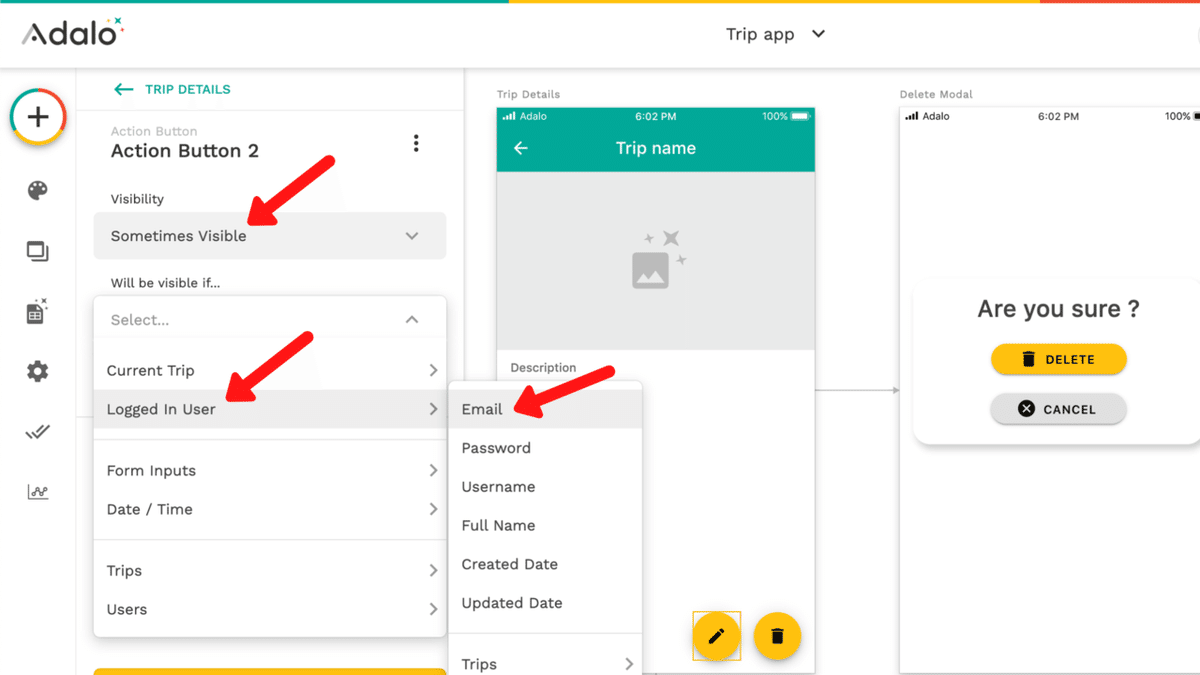Click the Action Button 2 title

coord(185,151)
